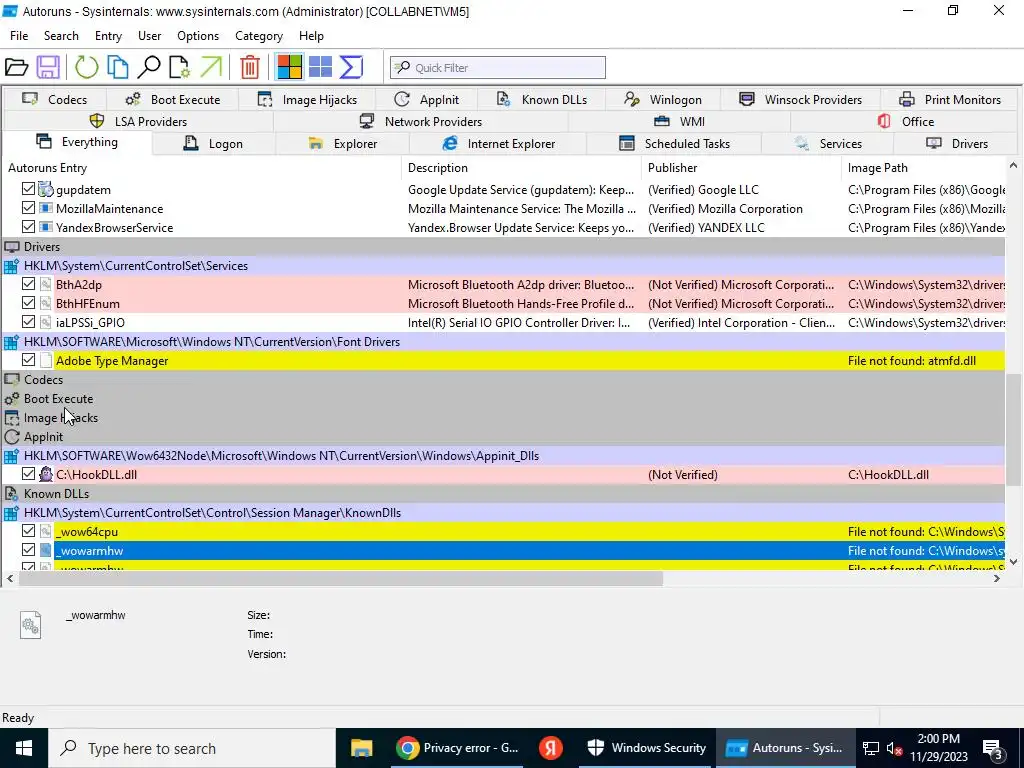Open the Category menu
Screen dimensions: 1024x768
pyautogui.click(x=259, y=36)
